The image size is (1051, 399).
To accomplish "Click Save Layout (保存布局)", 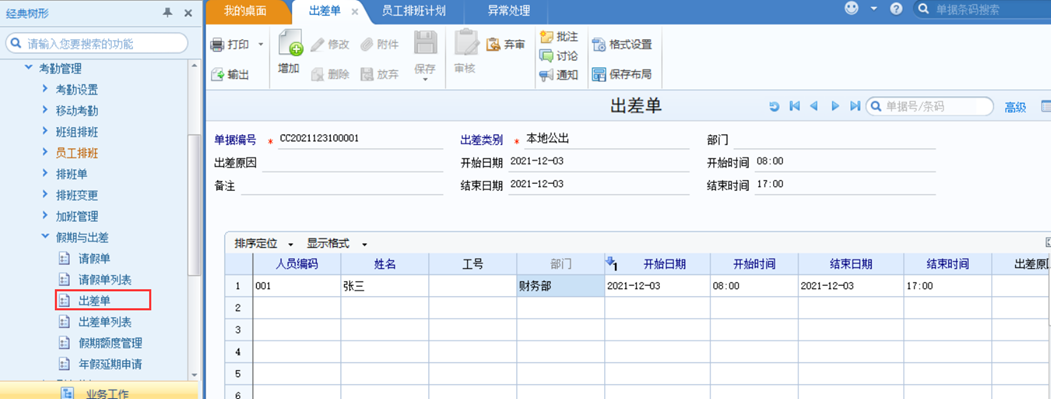I will pyautogui.click(x=622, y=74).
